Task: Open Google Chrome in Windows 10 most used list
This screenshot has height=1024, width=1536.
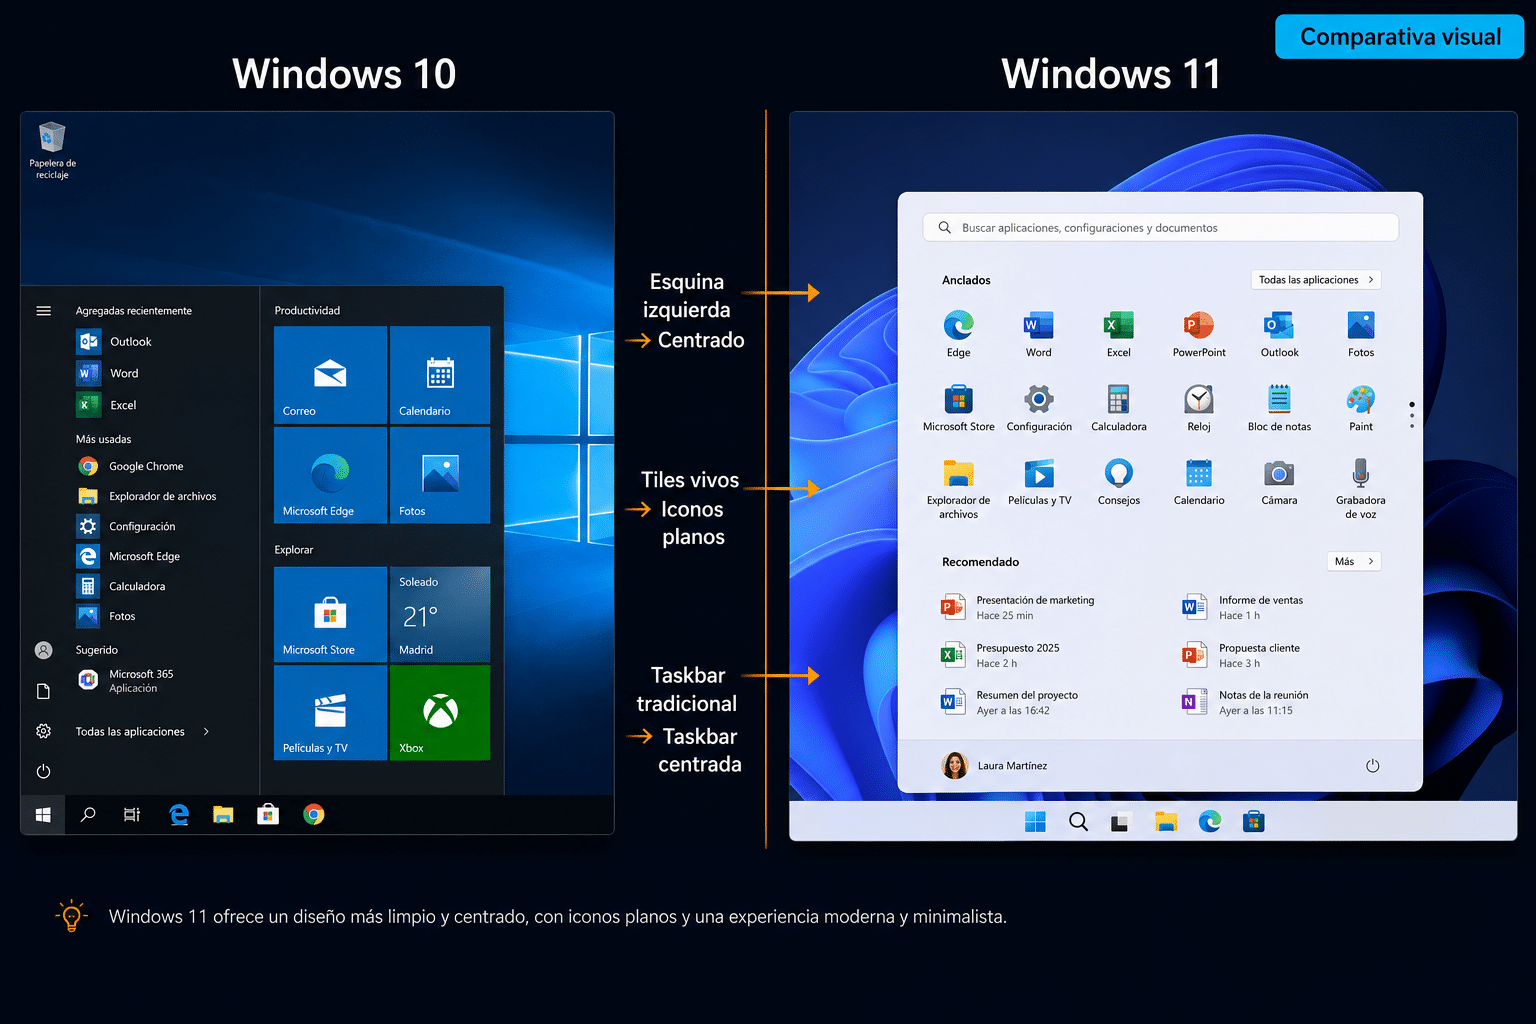Action: click(x=131, y=466)
